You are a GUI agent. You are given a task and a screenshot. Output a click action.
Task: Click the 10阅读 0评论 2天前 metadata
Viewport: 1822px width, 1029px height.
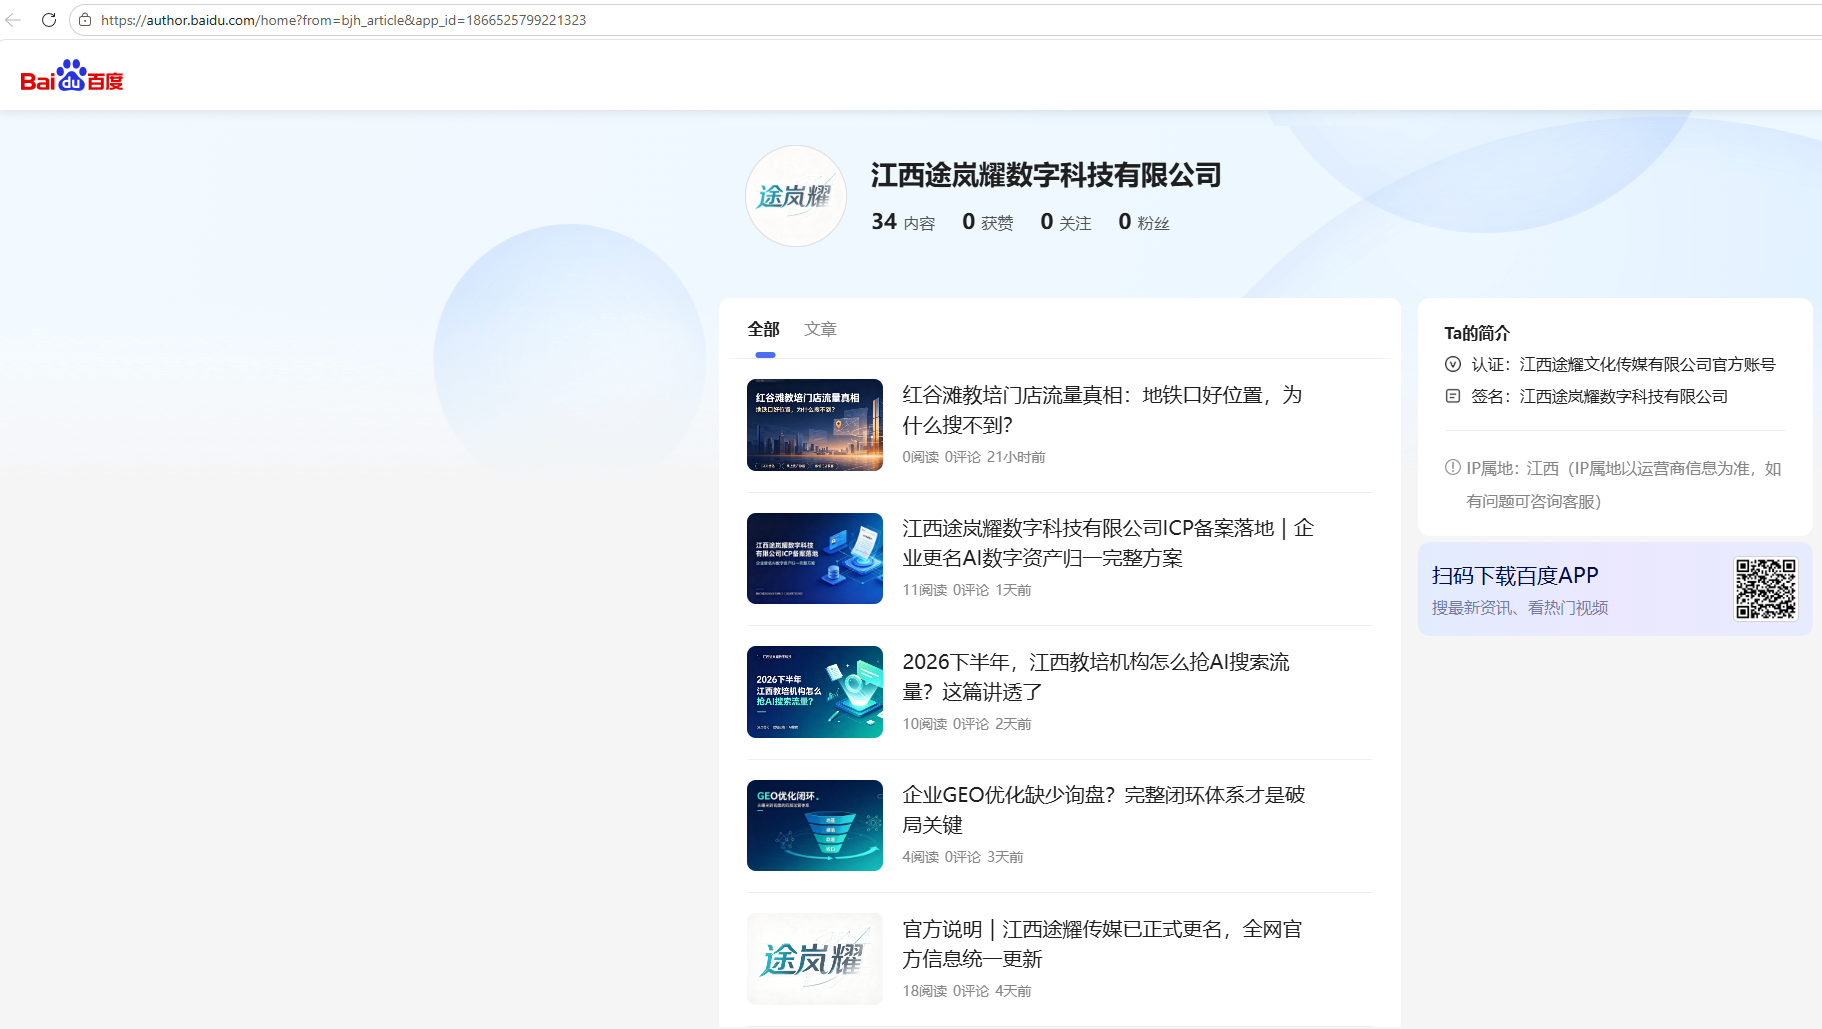point(967,724)
